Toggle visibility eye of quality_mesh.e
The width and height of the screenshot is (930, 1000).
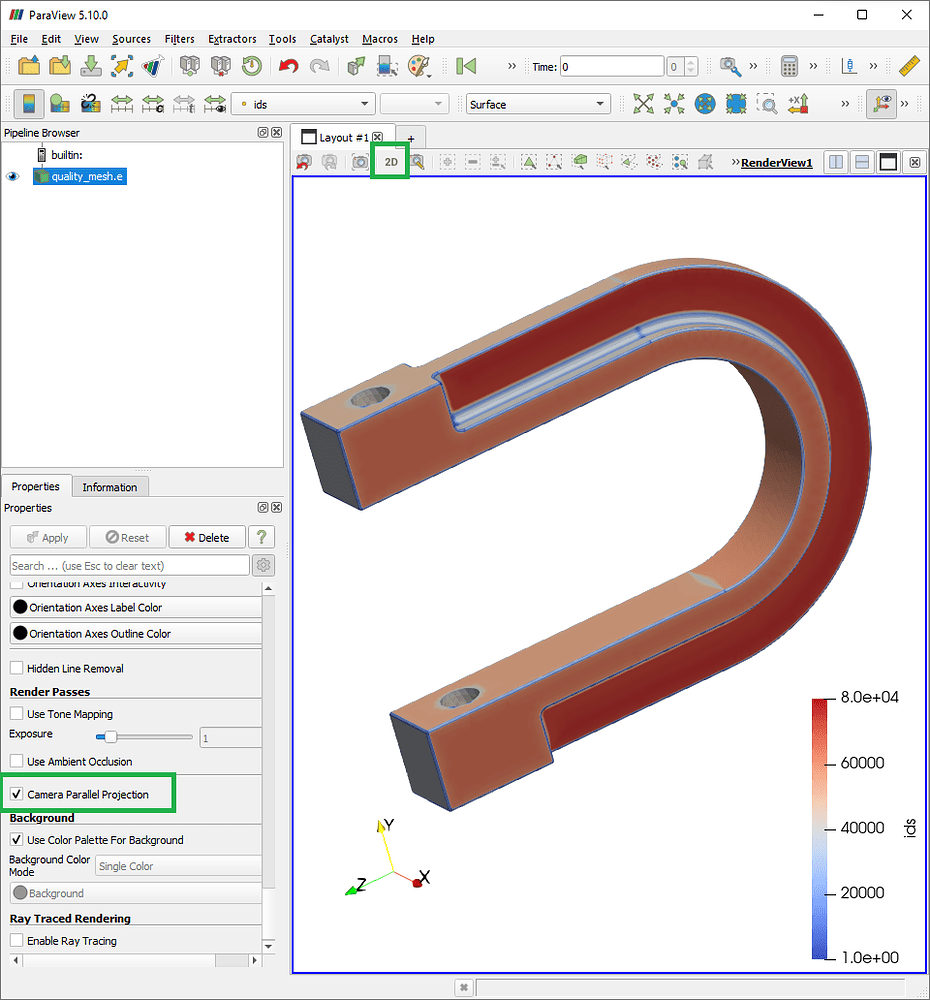pyautogui.click(x=13, y=177)
